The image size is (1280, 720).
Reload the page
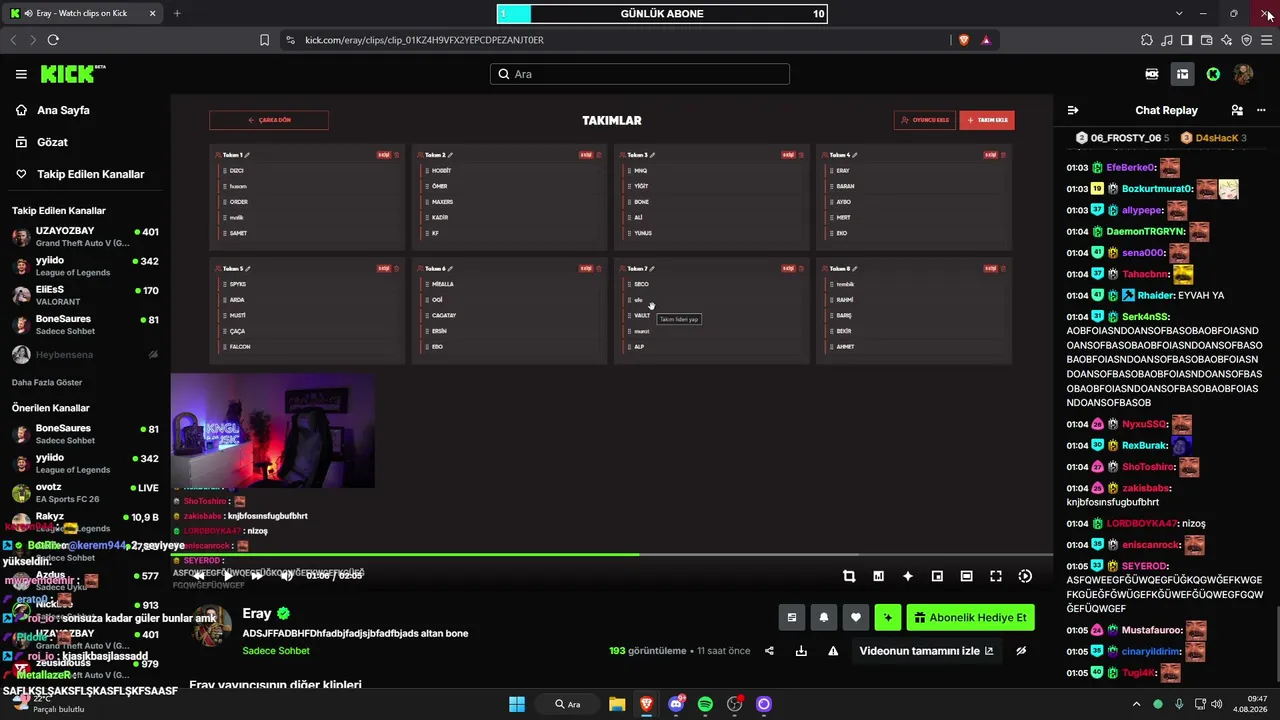pos(53,40)
